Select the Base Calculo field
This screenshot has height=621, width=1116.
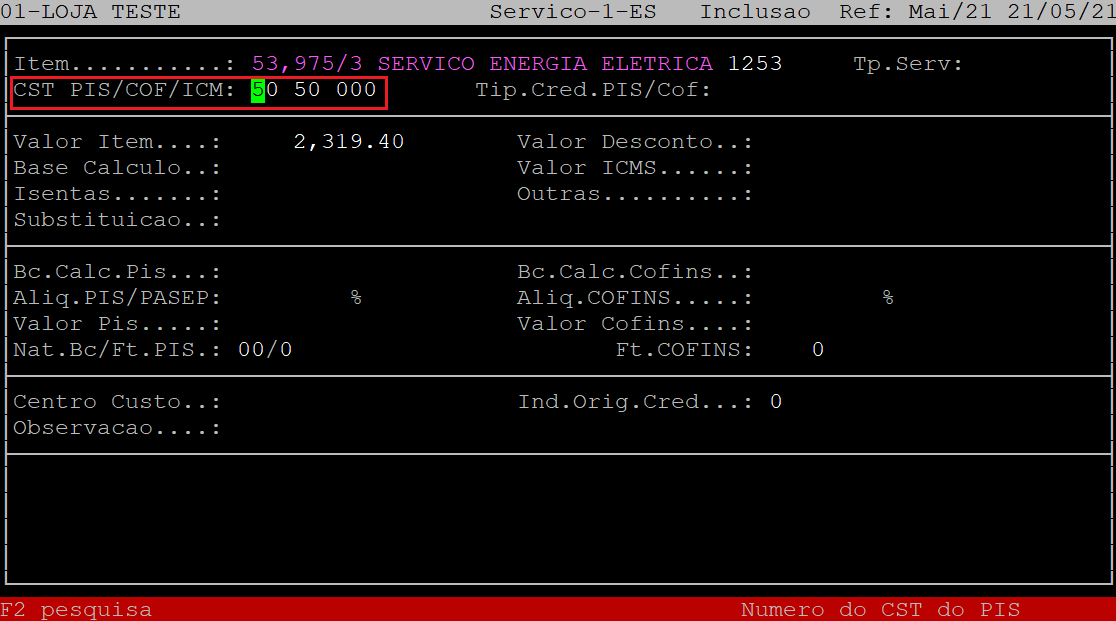click(x=300, y=168)
